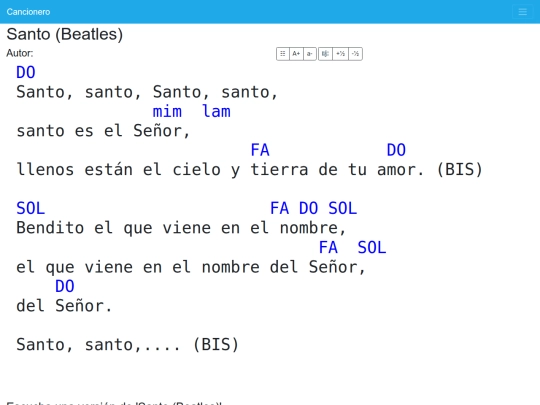Image resolution: width=540 pixels, height=405 pixels.
Task: Open the hamburger menu in navbar
Action: click(522, 12)
